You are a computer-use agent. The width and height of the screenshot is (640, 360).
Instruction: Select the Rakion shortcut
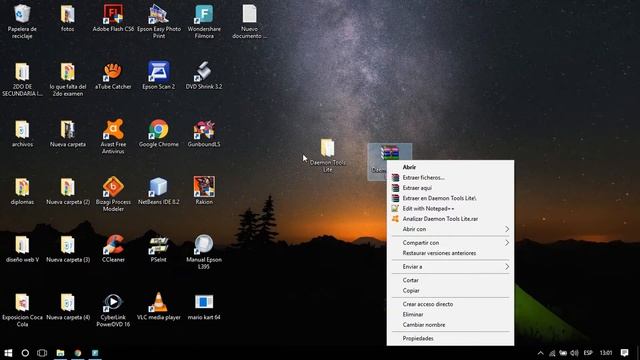pyautogui.click(x=204, y=191)
